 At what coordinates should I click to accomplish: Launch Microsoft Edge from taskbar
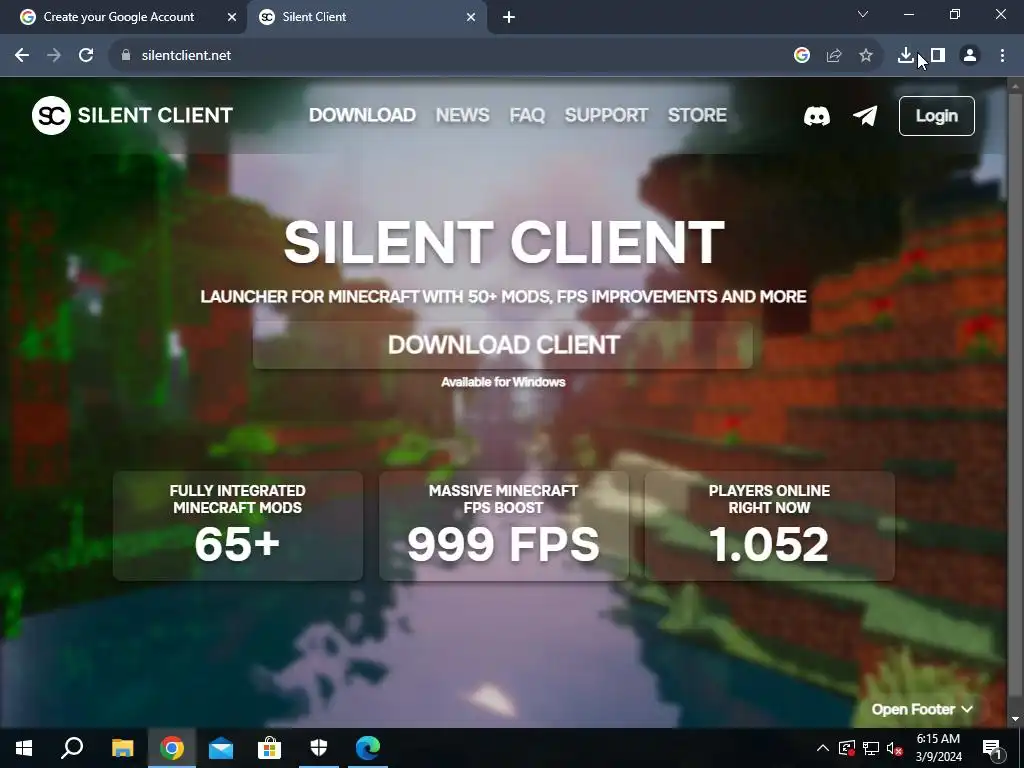pyautogui.click(x=368, y=748)
